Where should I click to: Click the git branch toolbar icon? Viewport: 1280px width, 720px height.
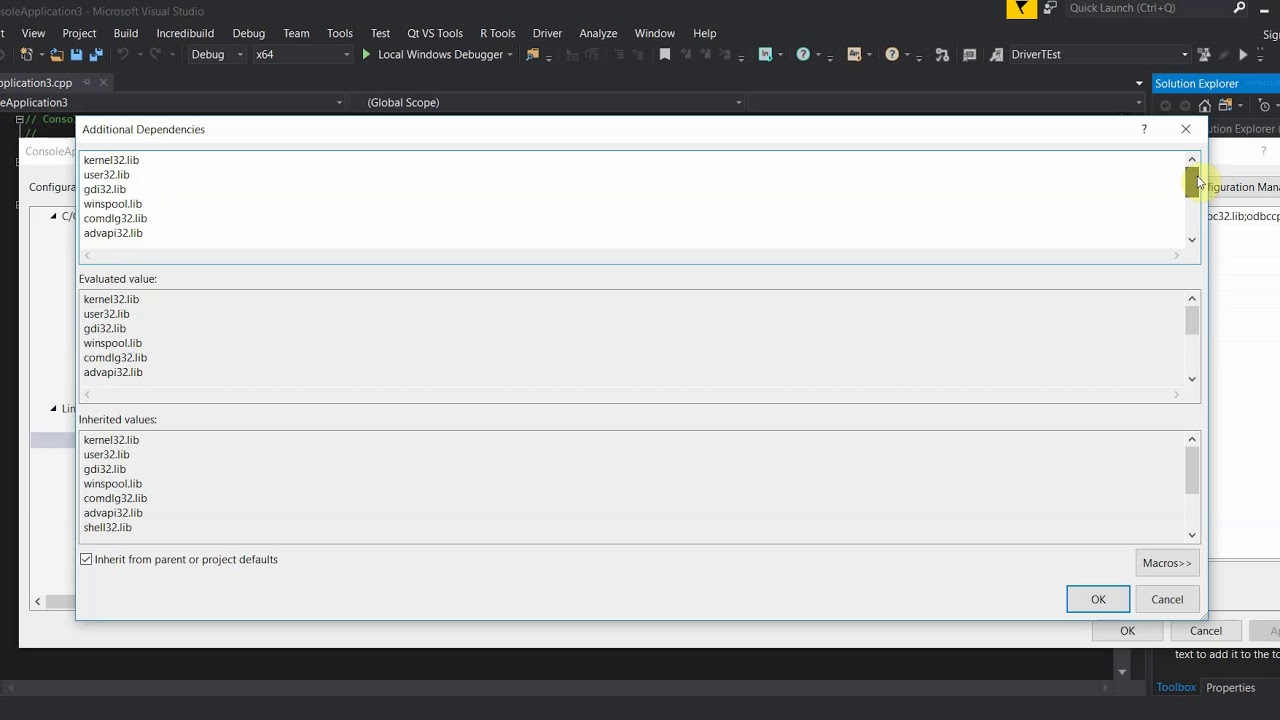942,55
